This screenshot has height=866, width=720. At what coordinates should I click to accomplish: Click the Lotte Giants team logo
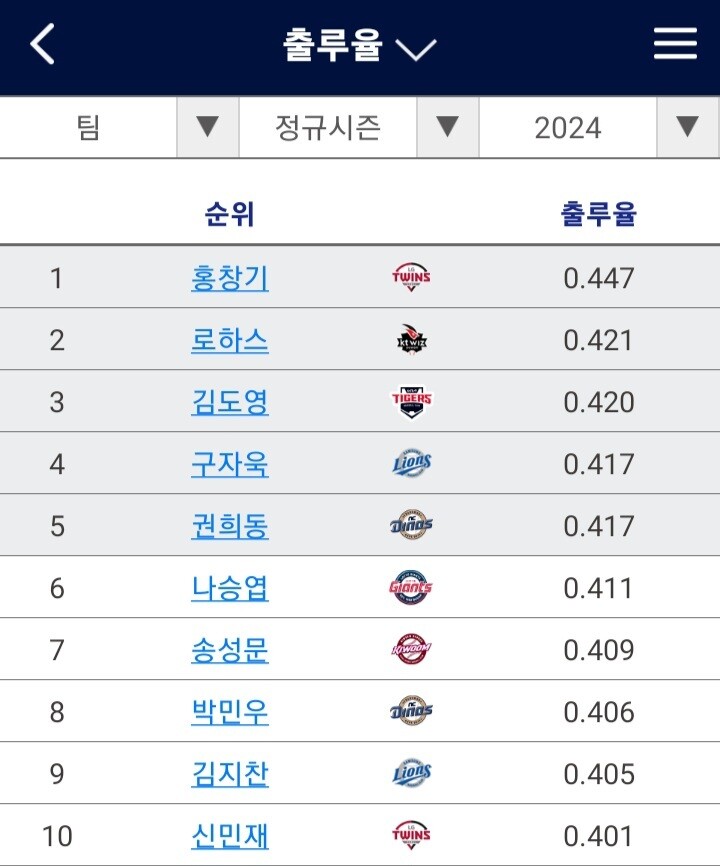tap(411, 588)
